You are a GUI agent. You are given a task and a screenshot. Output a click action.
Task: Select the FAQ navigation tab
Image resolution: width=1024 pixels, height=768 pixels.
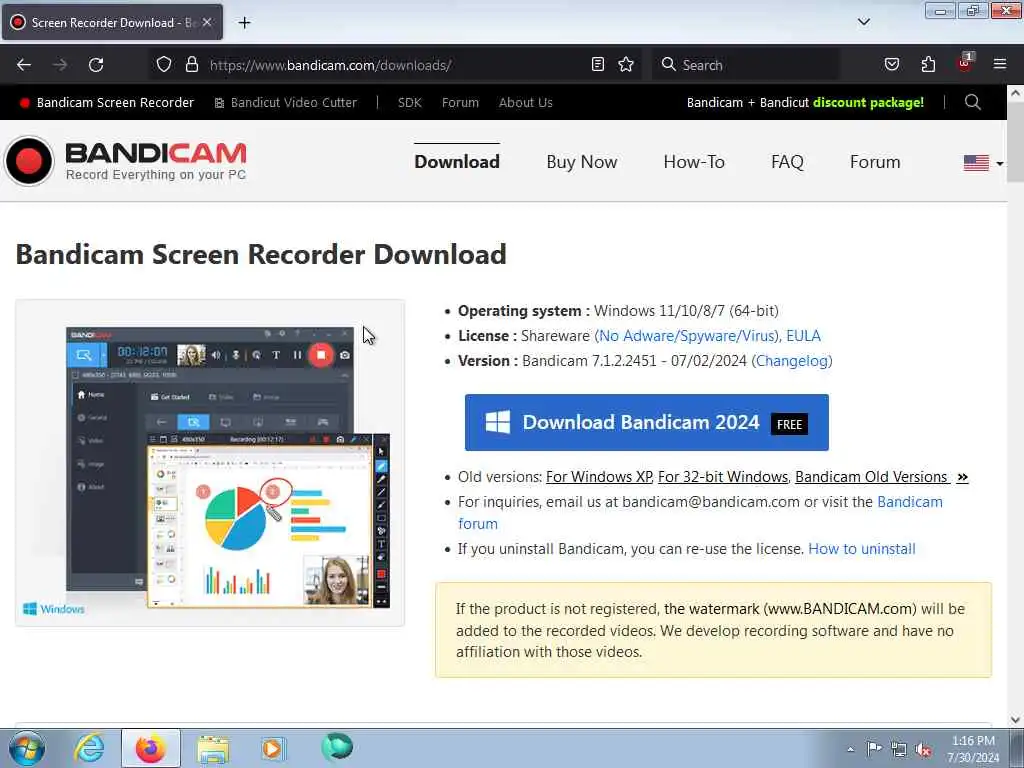click(787, 162)
